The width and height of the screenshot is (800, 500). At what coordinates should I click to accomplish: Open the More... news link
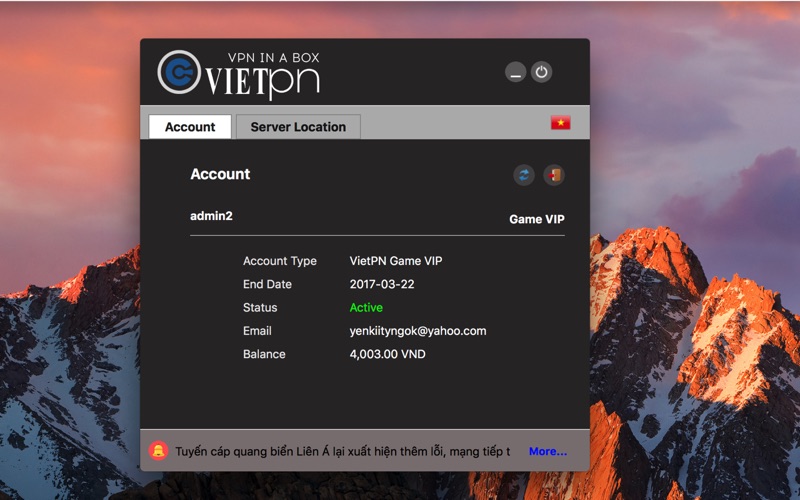548,451
